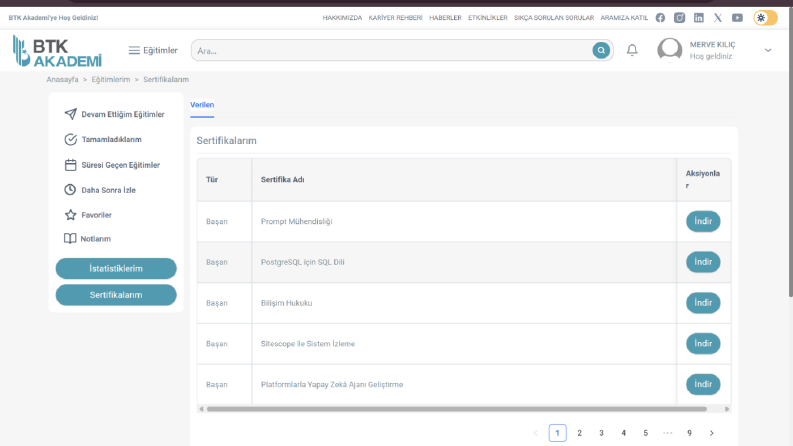The height and width of the screenshot is (446, 793).
Task: Click the page vertical scrollbar
Action: click(x=790, y=152)
